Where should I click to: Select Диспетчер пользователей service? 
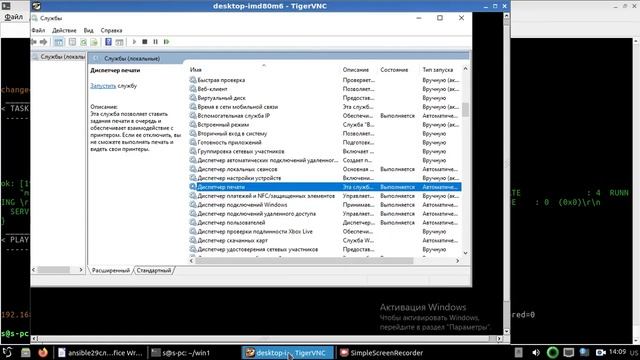231,222
